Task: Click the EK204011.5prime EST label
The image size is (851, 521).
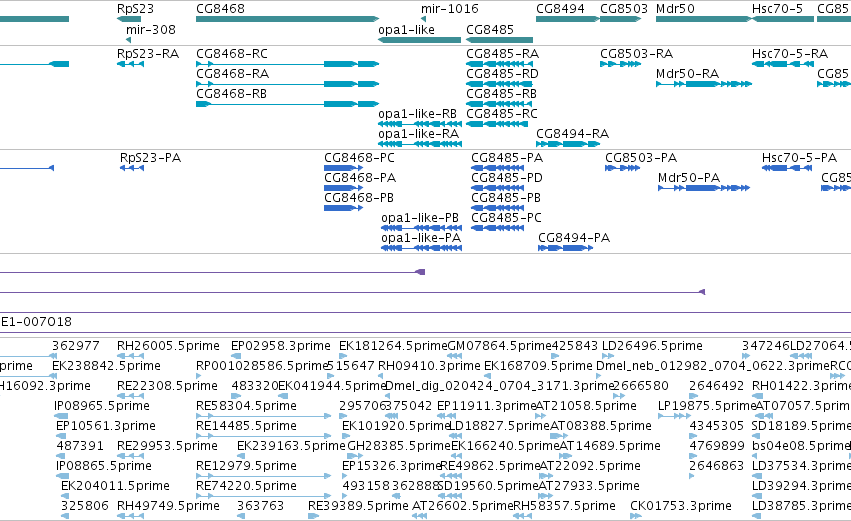Action: [x=115, y=486]
